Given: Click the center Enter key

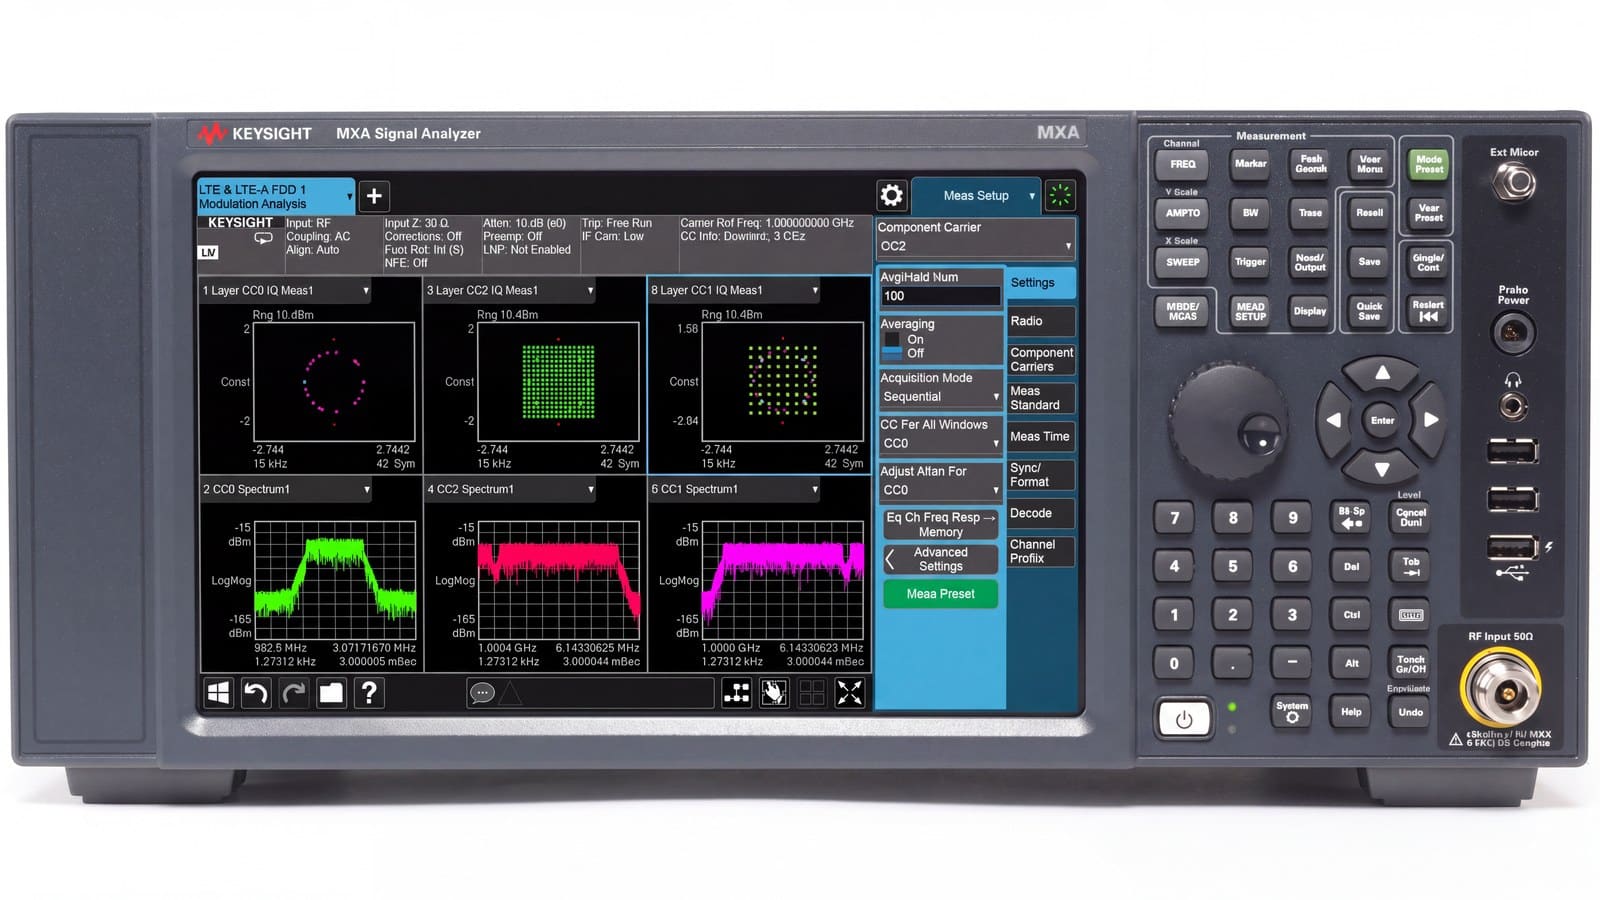Looking at the screenshot, I should [1382, 420].
